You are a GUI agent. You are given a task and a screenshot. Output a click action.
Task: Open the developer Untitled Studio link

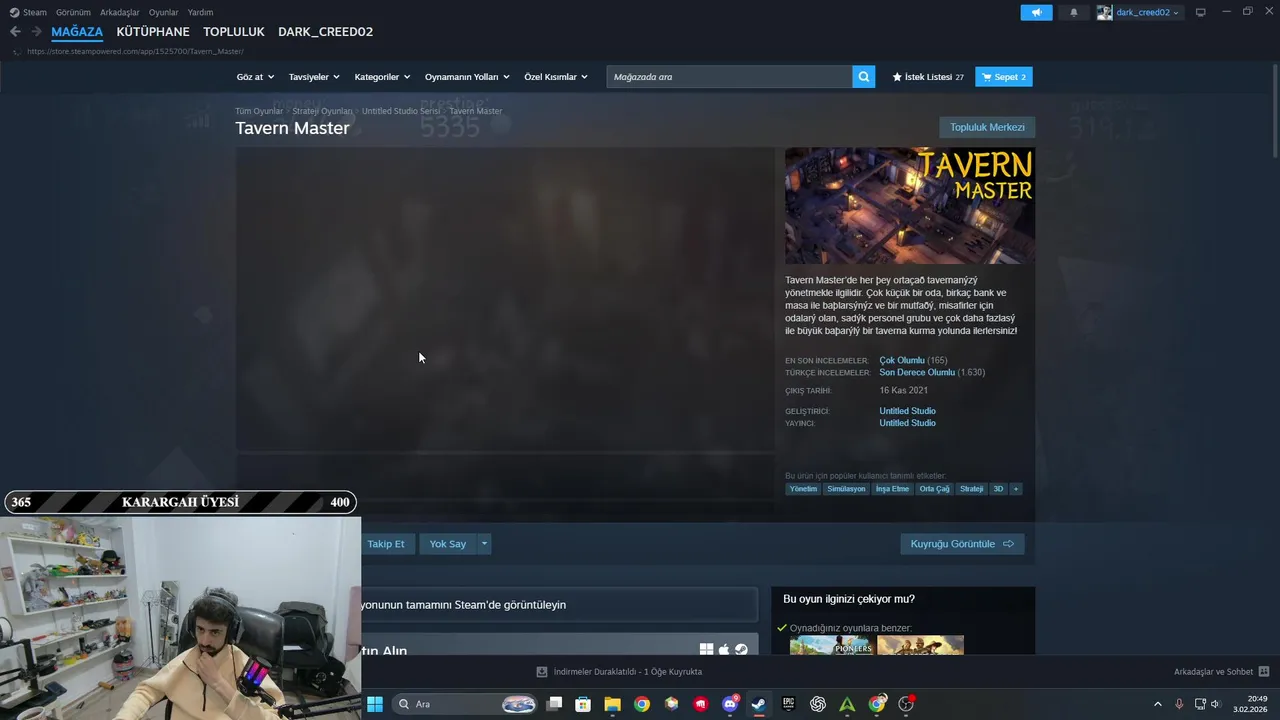[907, 411]
